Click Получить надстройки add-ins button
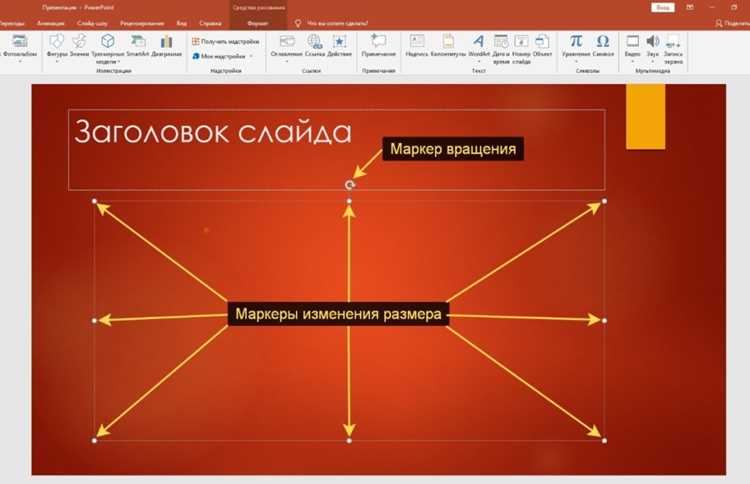This screenshot has height=484, width=750. click(225, 42)
